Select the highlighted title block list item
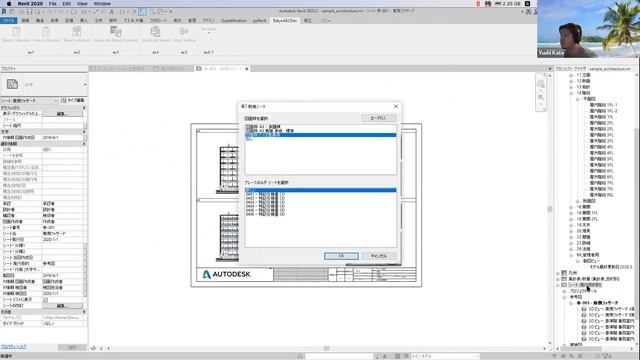640x360 pixels. click(320, 135)
